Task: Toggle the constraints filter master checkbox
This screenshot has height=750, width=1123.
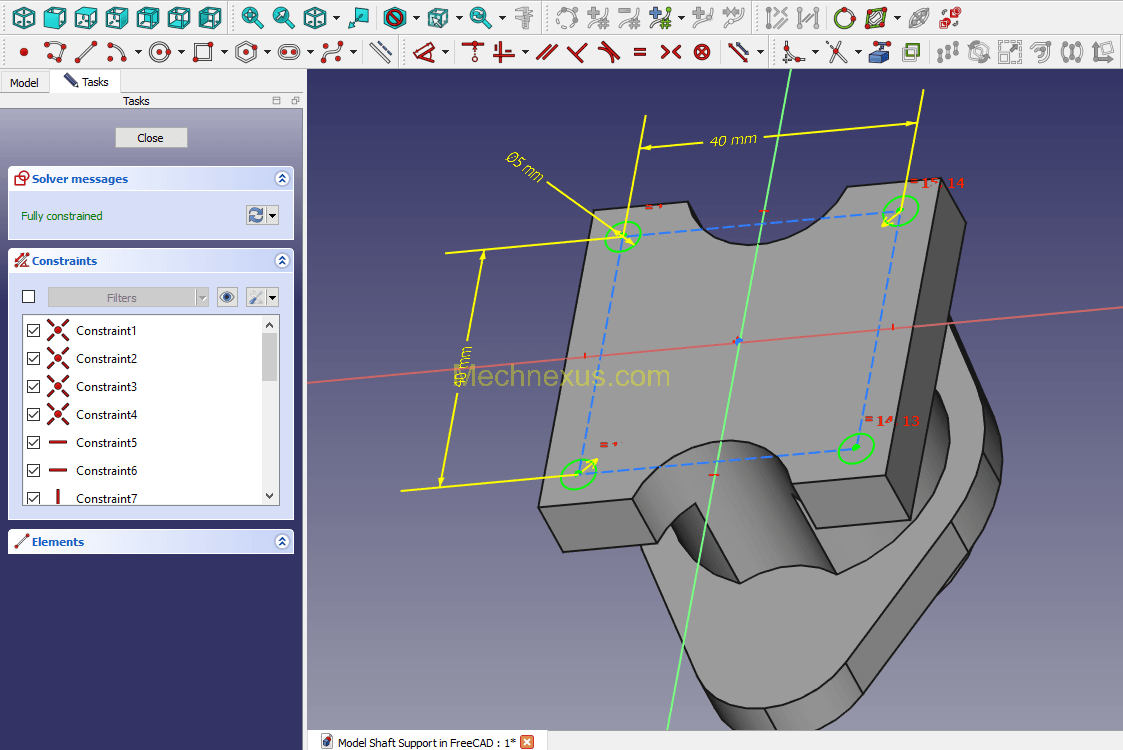Action: [x=29, y=297]
